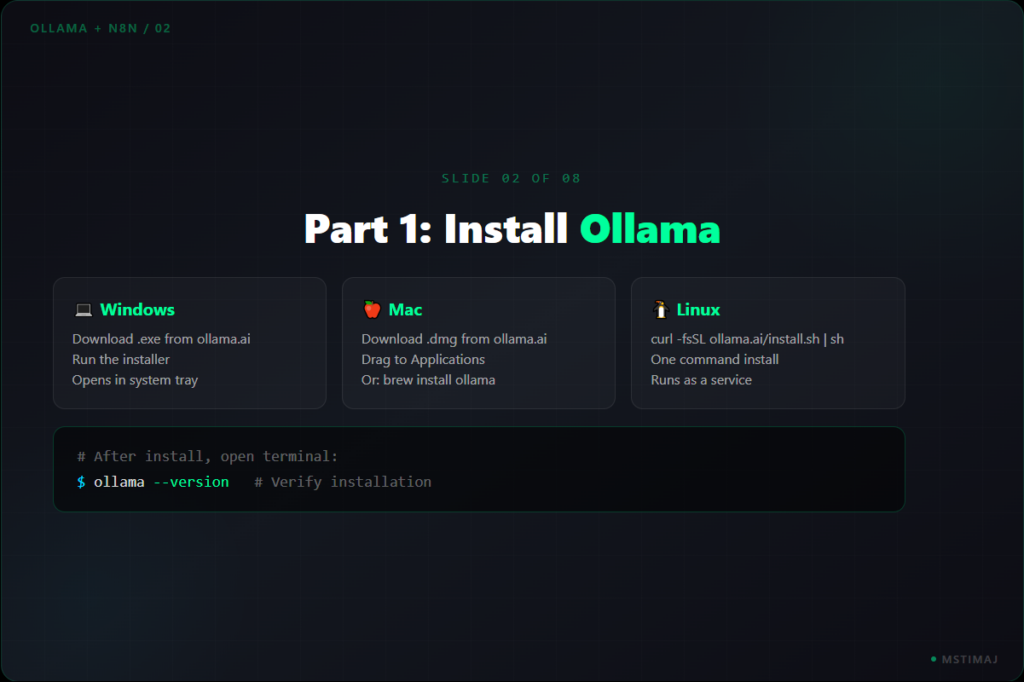Click '# Verify installation' comment

point(343,482)
